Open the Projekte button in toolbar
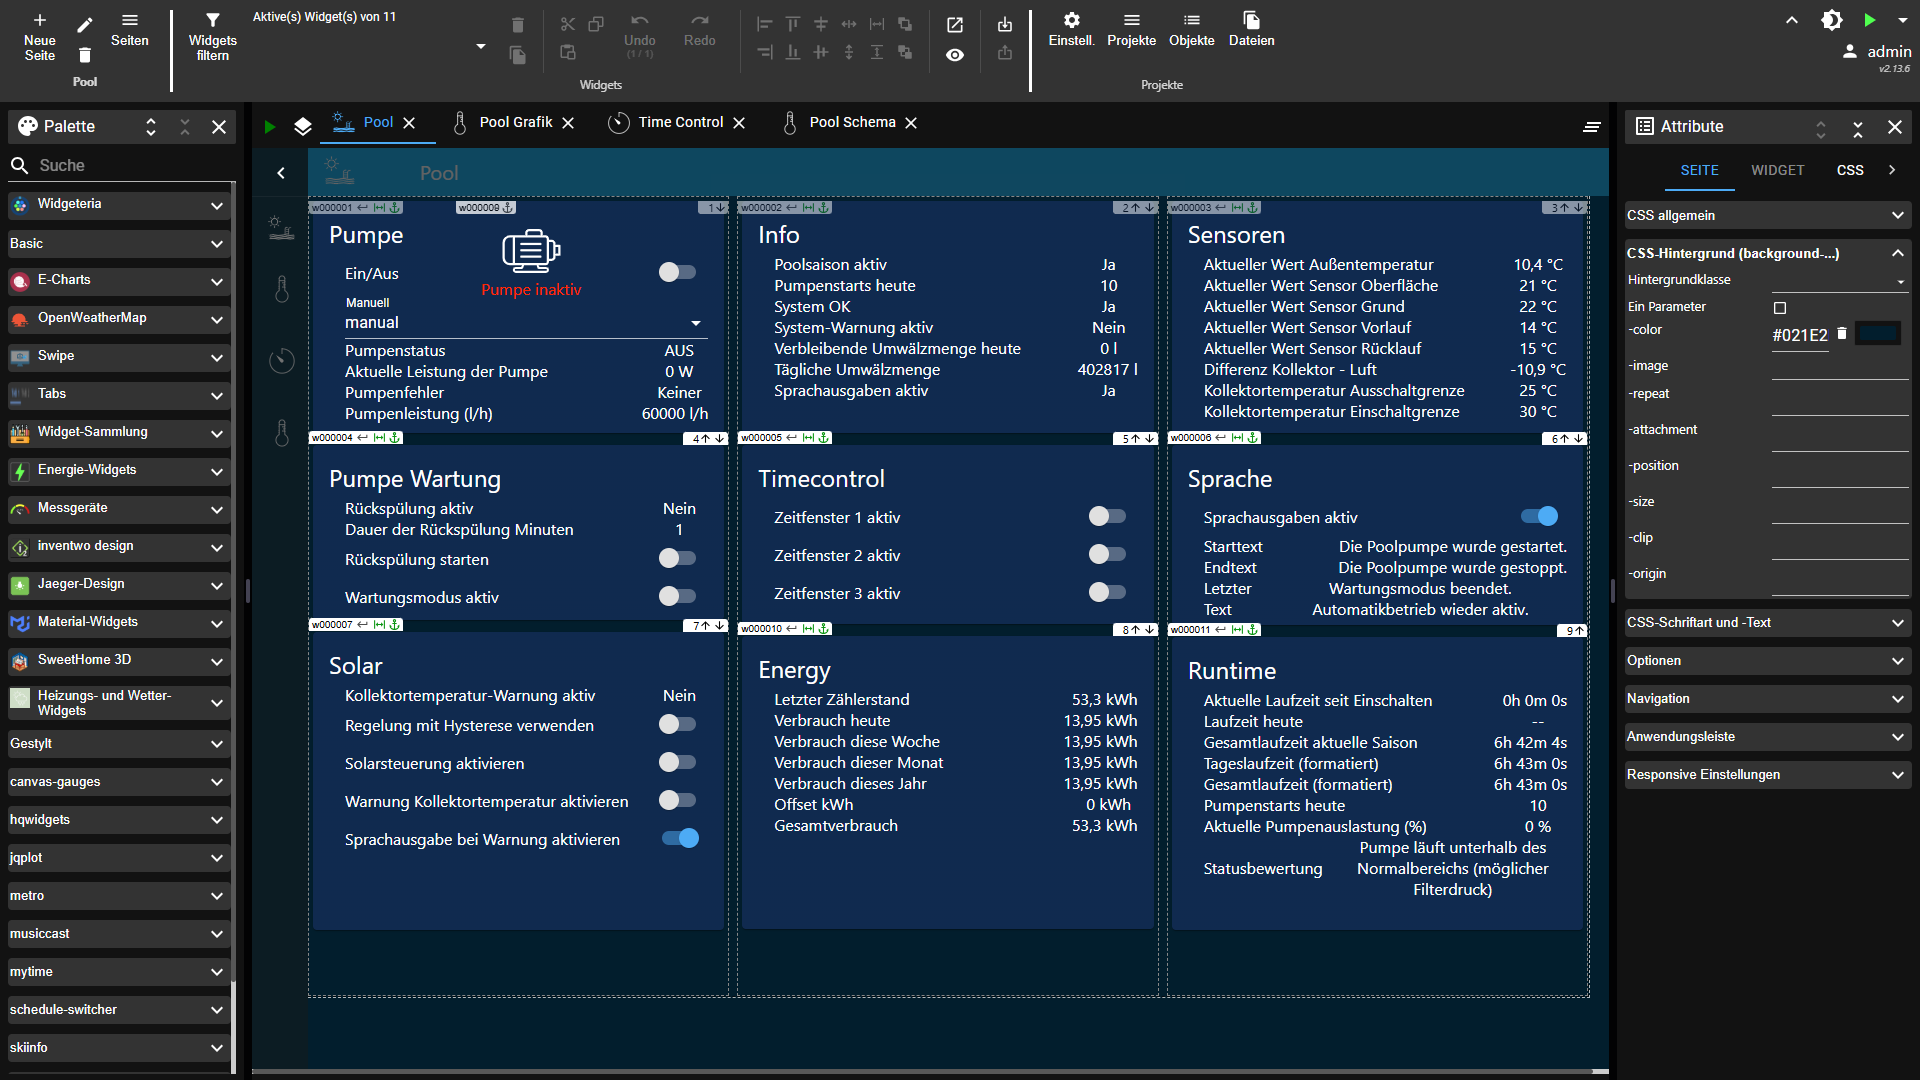The width and height of the screenshot is (1920, 1080). coord(1131,29)
